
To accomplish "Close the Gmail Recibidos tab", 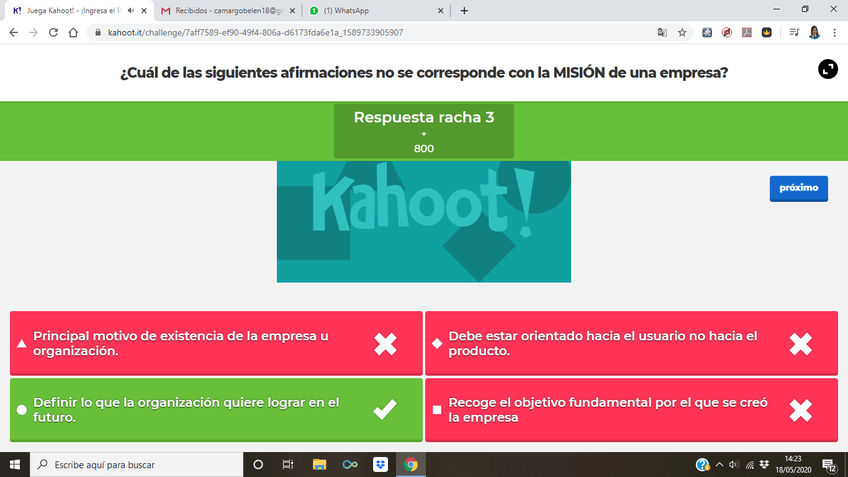I will pyautogui.click(x=292, y=10).
